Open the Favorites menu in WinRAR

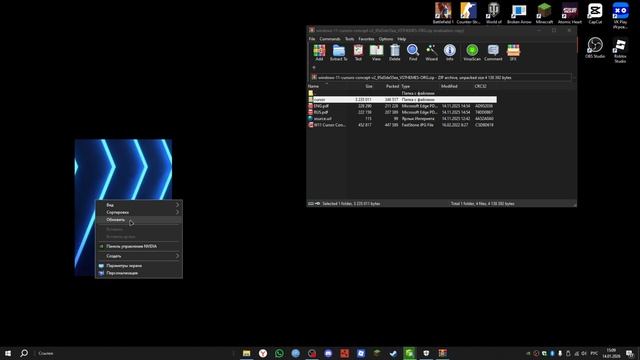tap(366, 39)
